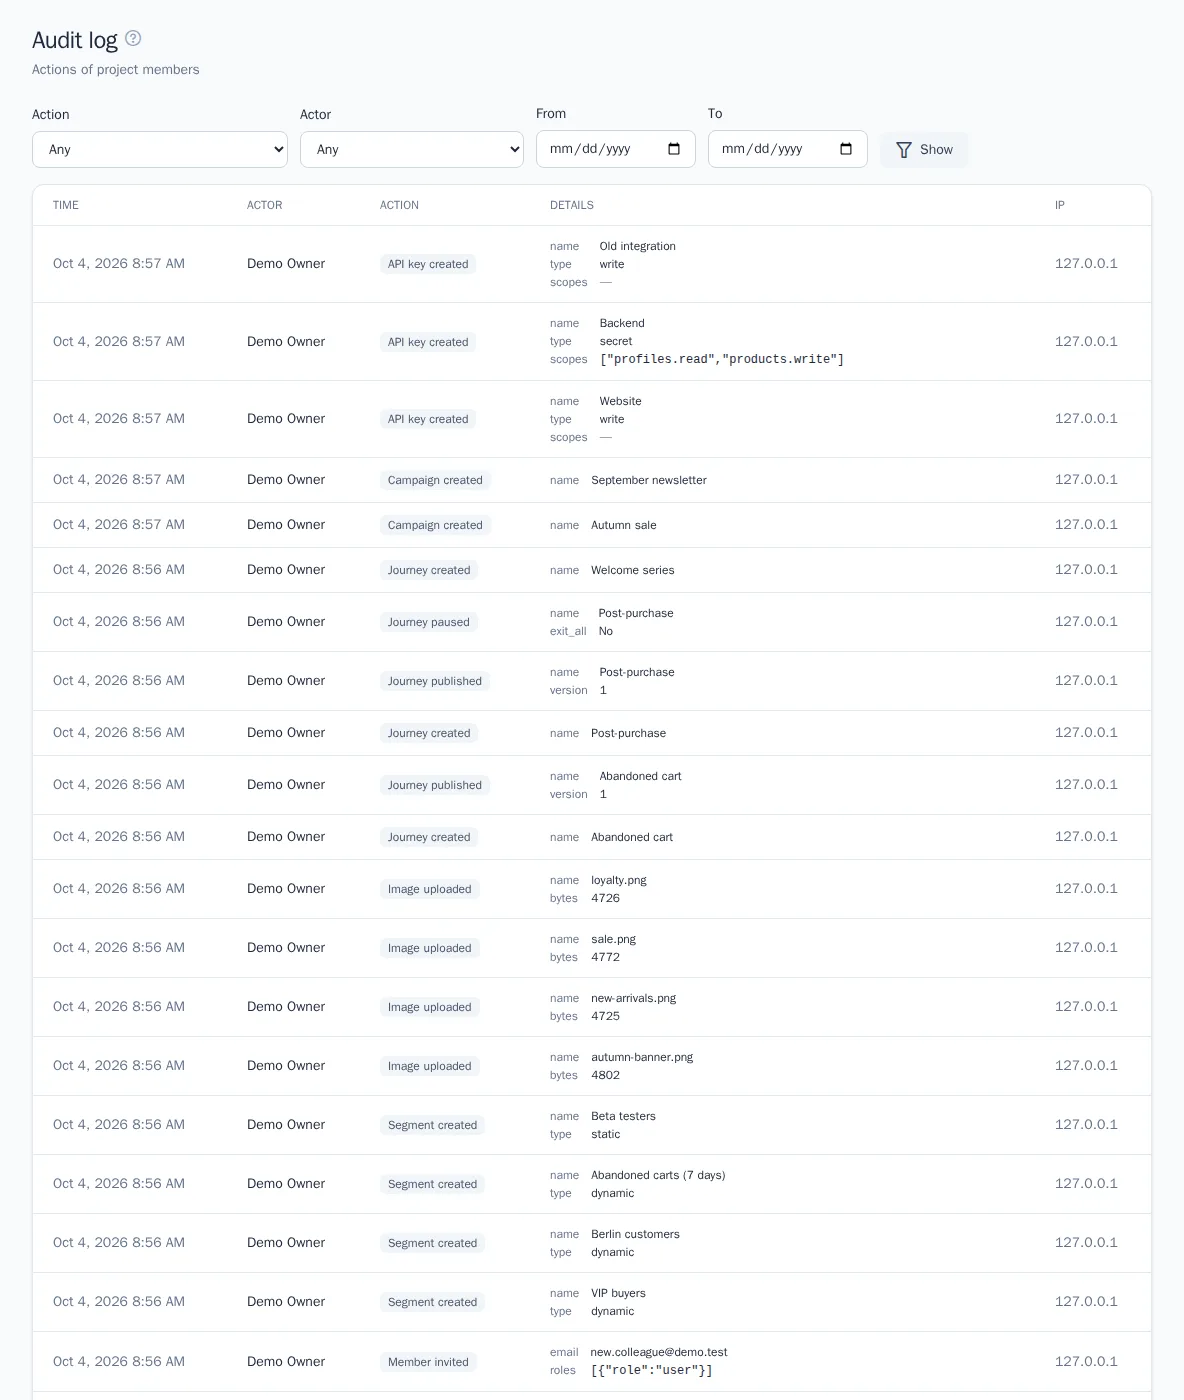Click the IP address in Old integration row
Image resolution: width=1184 pixels, height=1400 pixels.
click(x=1086, y=264)
